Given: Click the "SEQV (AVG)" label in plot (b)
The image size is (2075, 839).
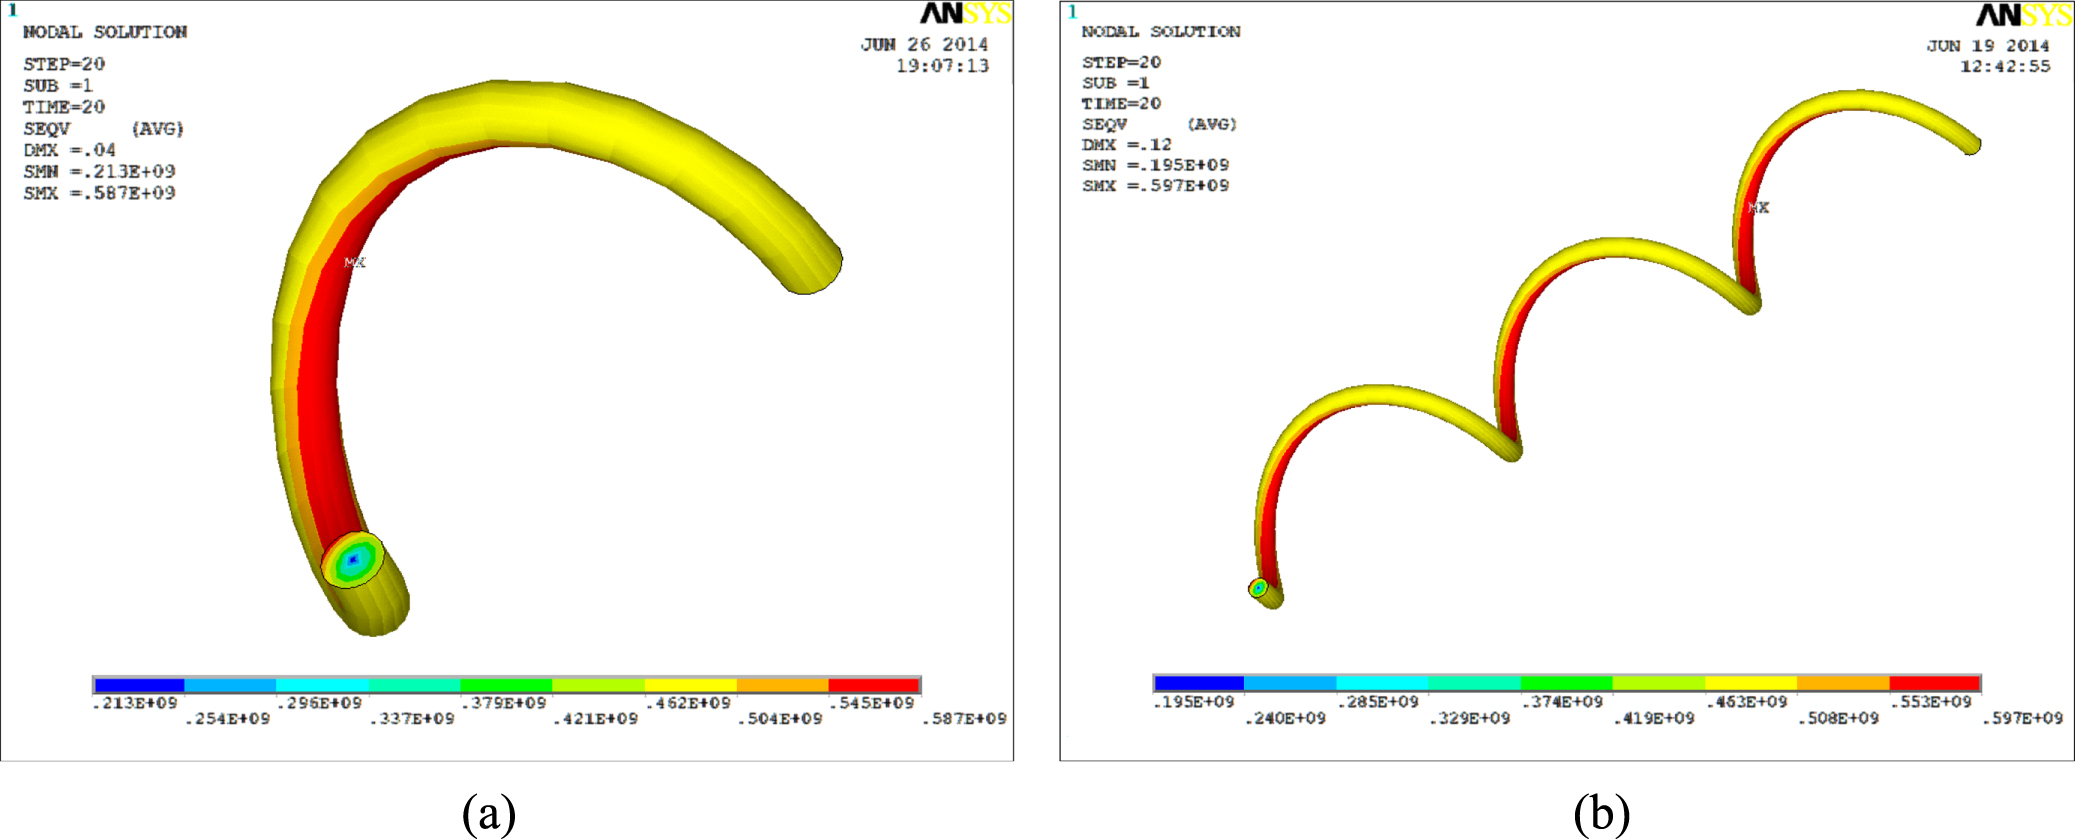Looking at the screenshot, I should tap(1159, 124).
